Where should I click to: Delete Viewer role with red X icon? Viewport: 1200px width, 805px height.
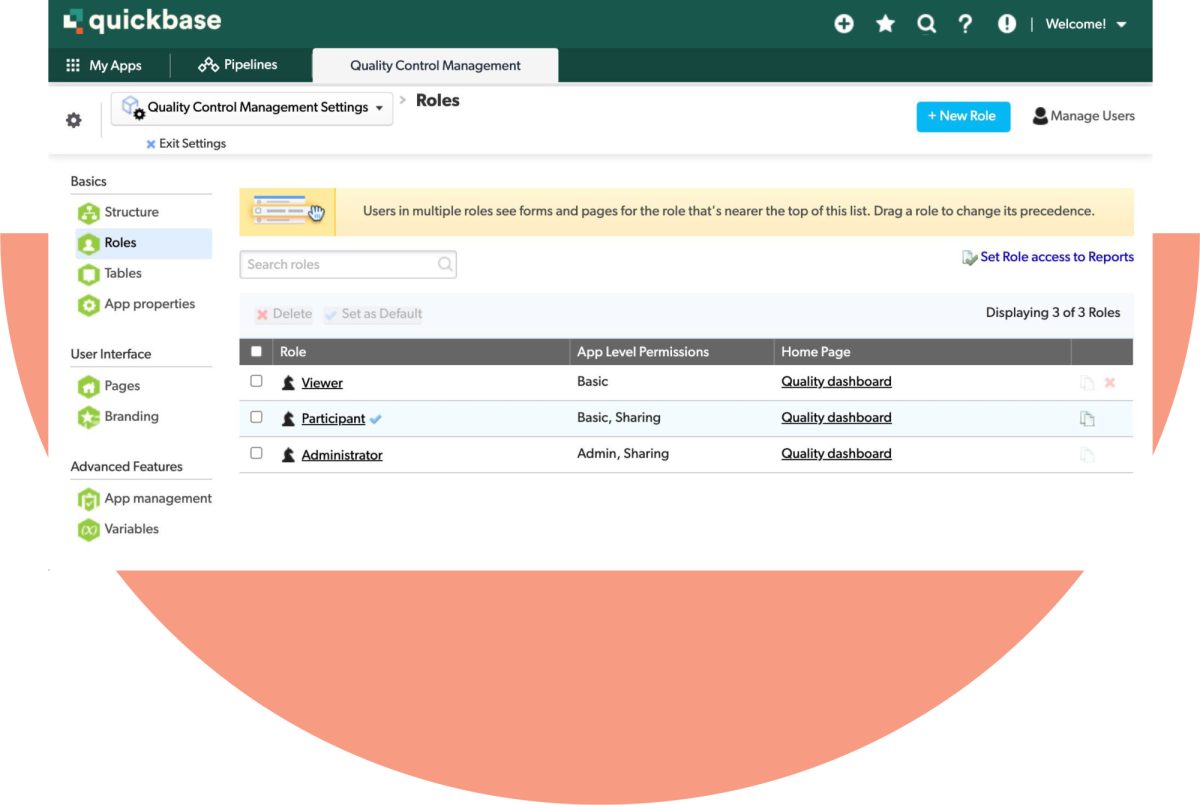click(1110, 383)
